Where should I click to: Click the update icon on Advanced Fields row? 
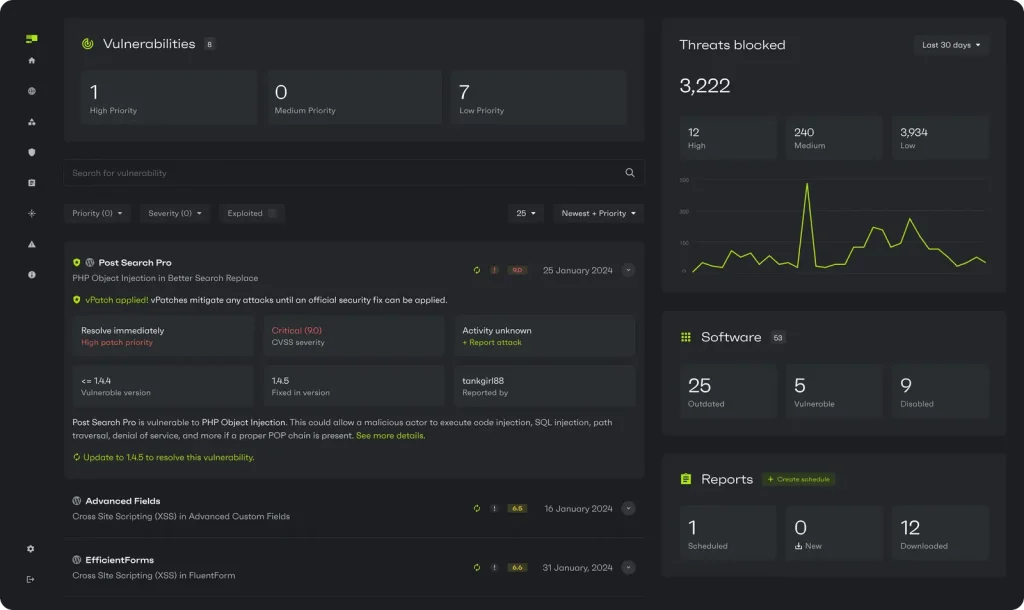coord(477,508)
